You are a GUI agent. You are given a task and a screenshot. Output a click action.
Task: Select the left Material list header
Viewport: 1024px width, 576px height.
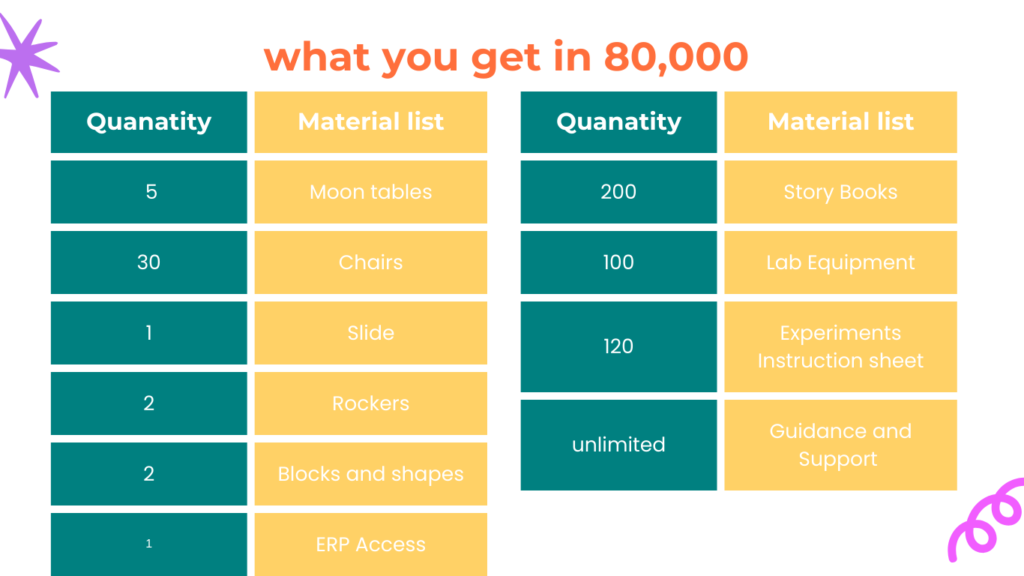371,122
